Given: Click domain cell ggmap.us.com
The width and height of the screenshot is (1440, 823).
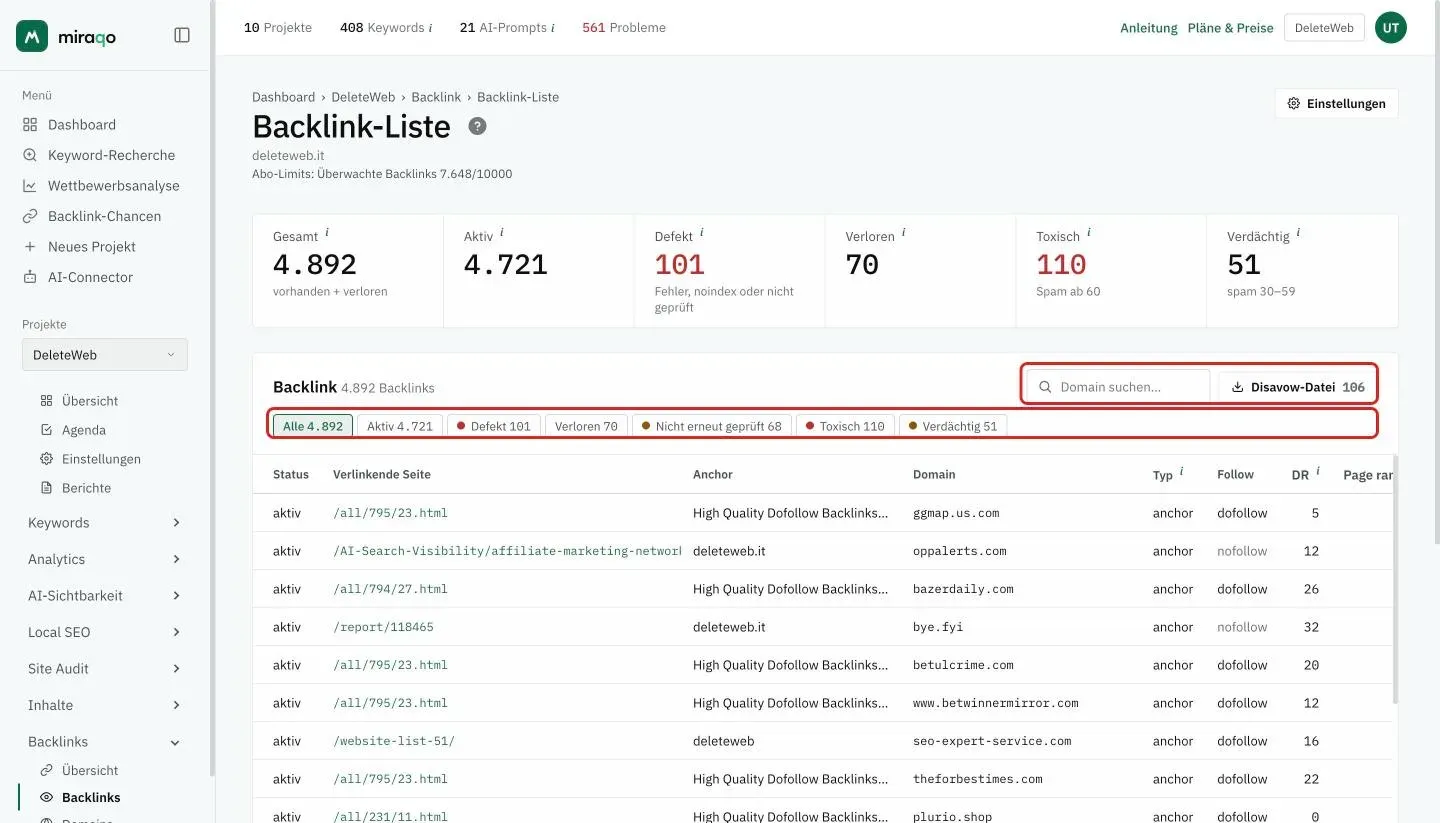Looking at the screenshot, I should (956, 513).
